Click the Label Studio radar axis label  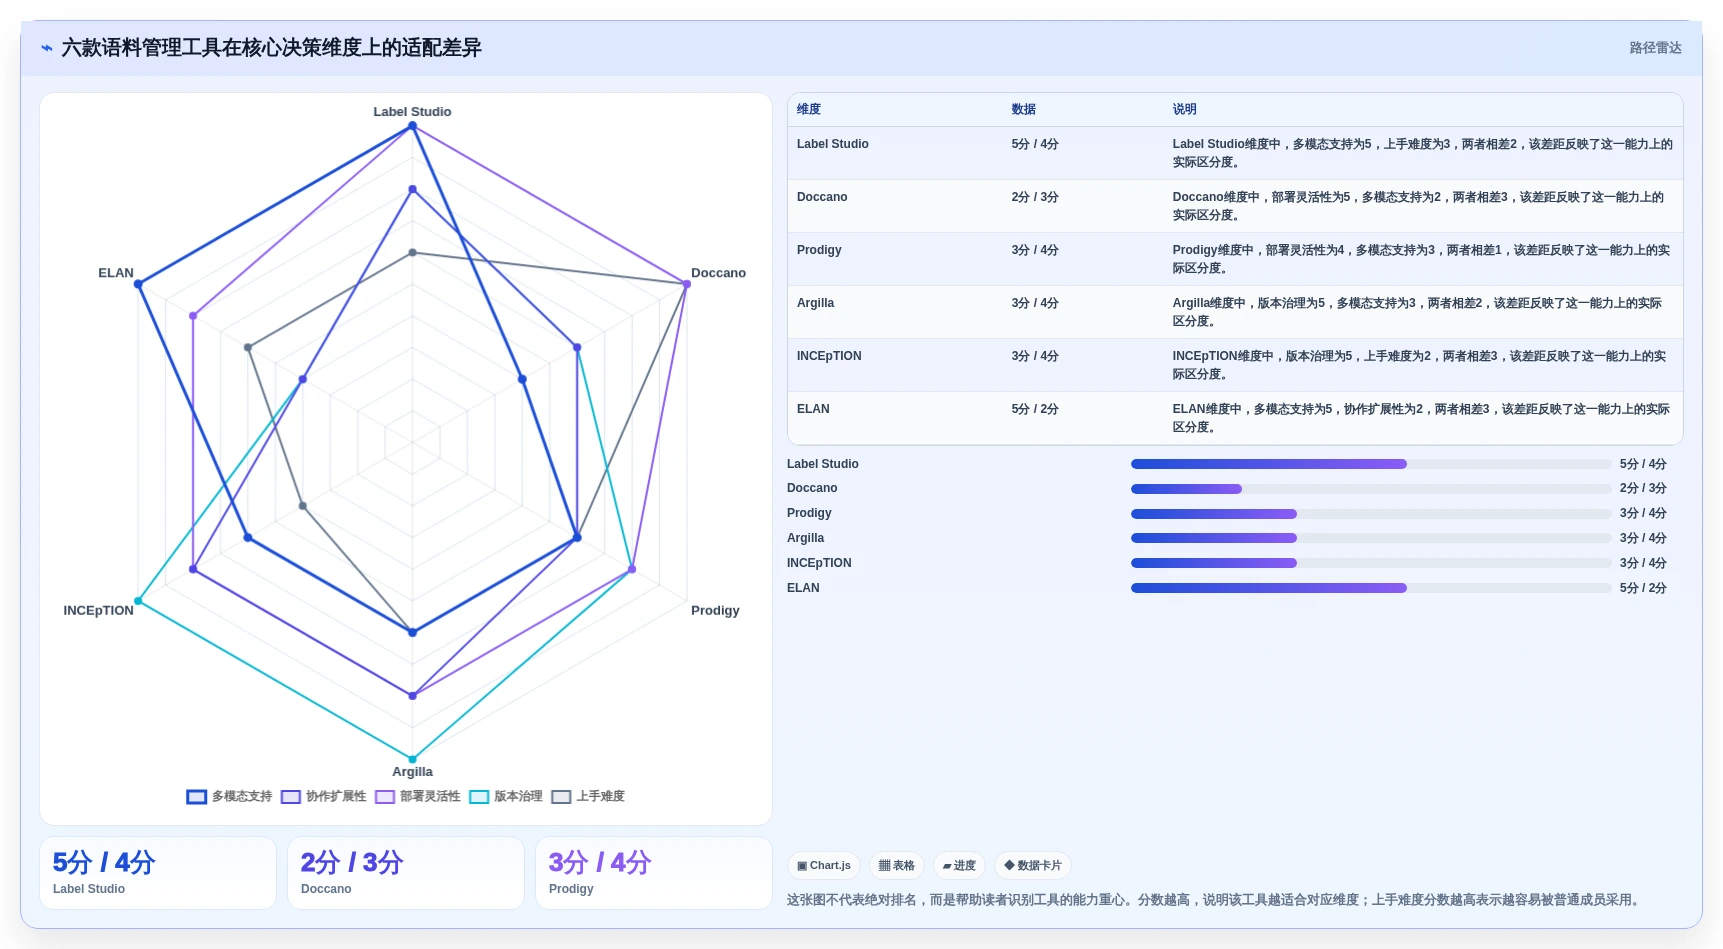coord(412,112)
